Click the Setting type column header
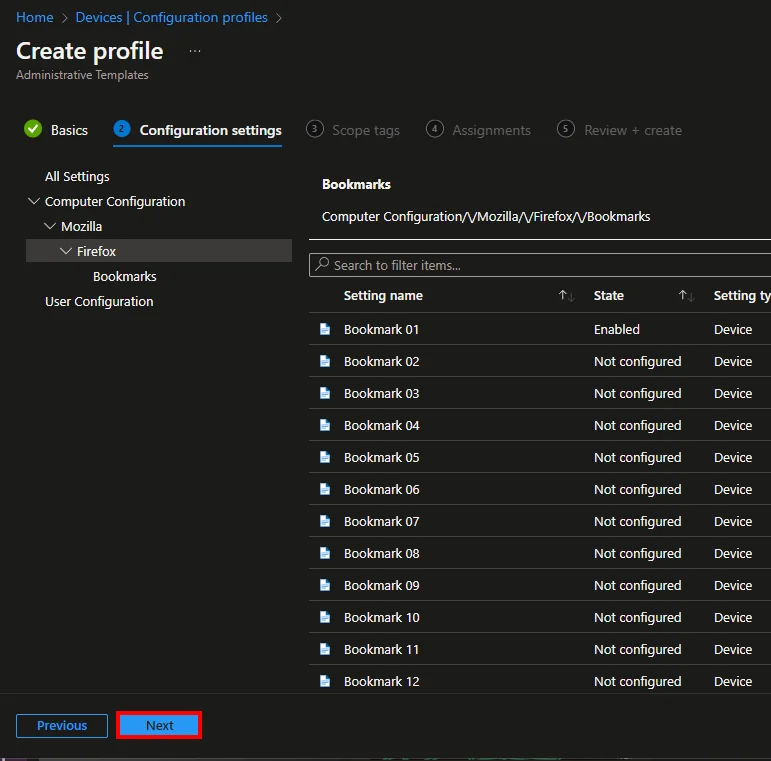The image size is (771, 761). coord(742,295)
